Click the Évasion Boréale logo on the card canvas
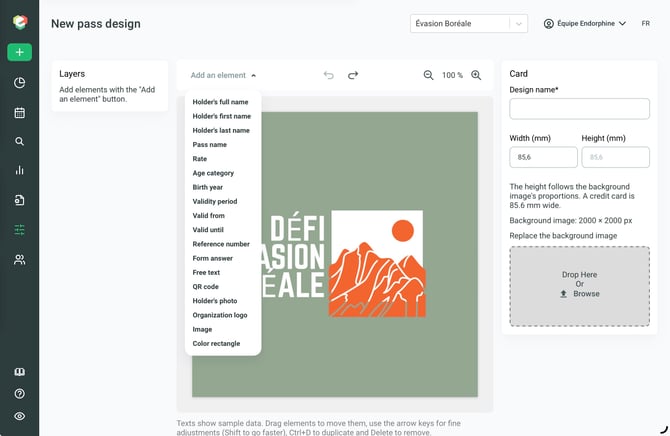This screenshot has width=670, height=436. (x=344, y=264)
